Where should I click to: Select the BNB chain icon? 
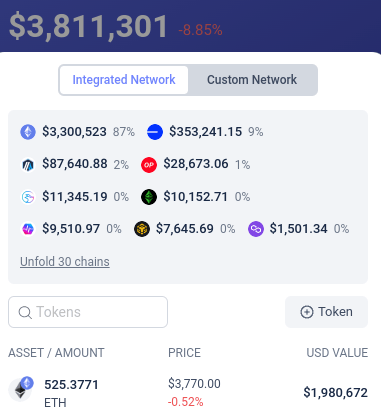(x=142, y=229)
